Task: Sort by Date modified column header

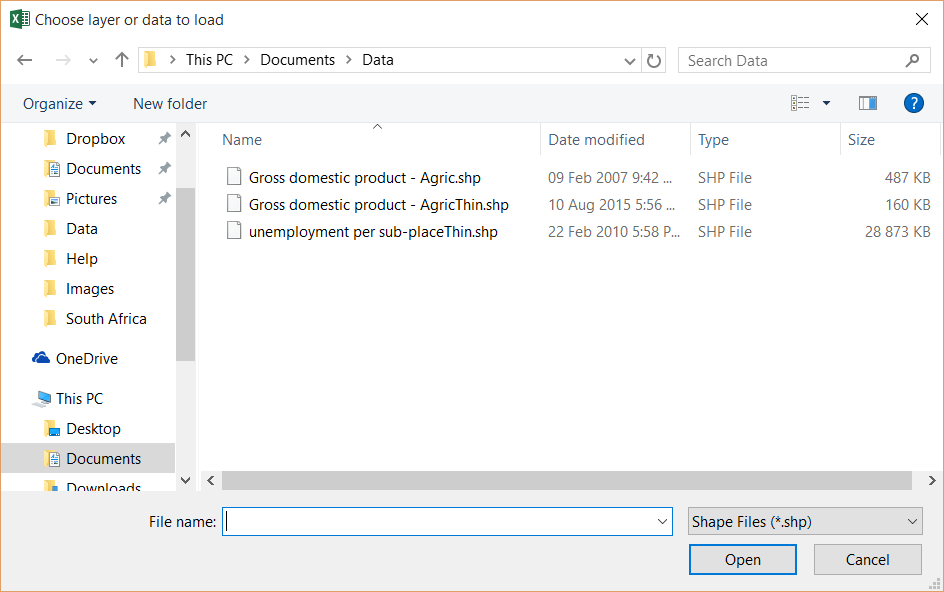Action: point(596,140)
